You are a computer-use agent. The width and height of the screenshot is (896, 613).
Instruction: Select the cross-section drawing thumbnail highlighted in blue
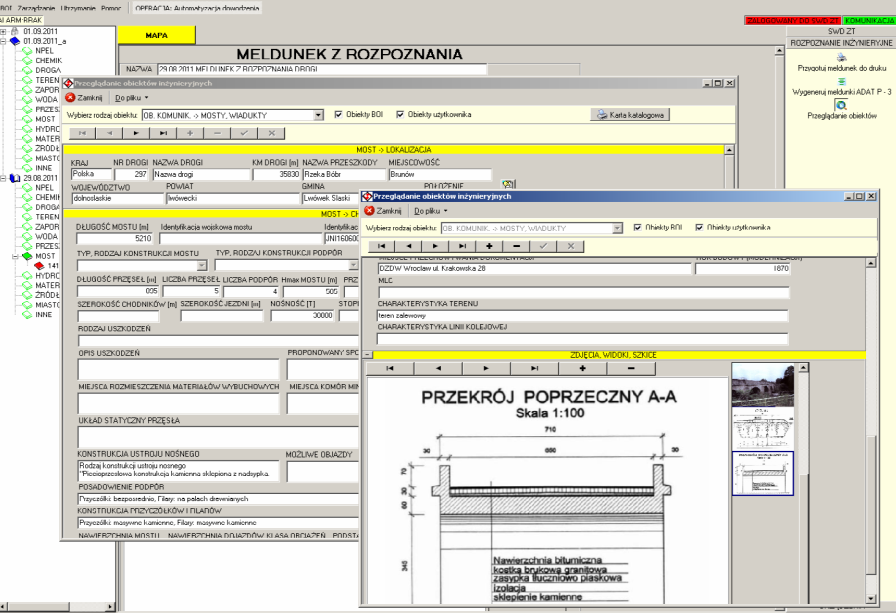click(763, 474)
